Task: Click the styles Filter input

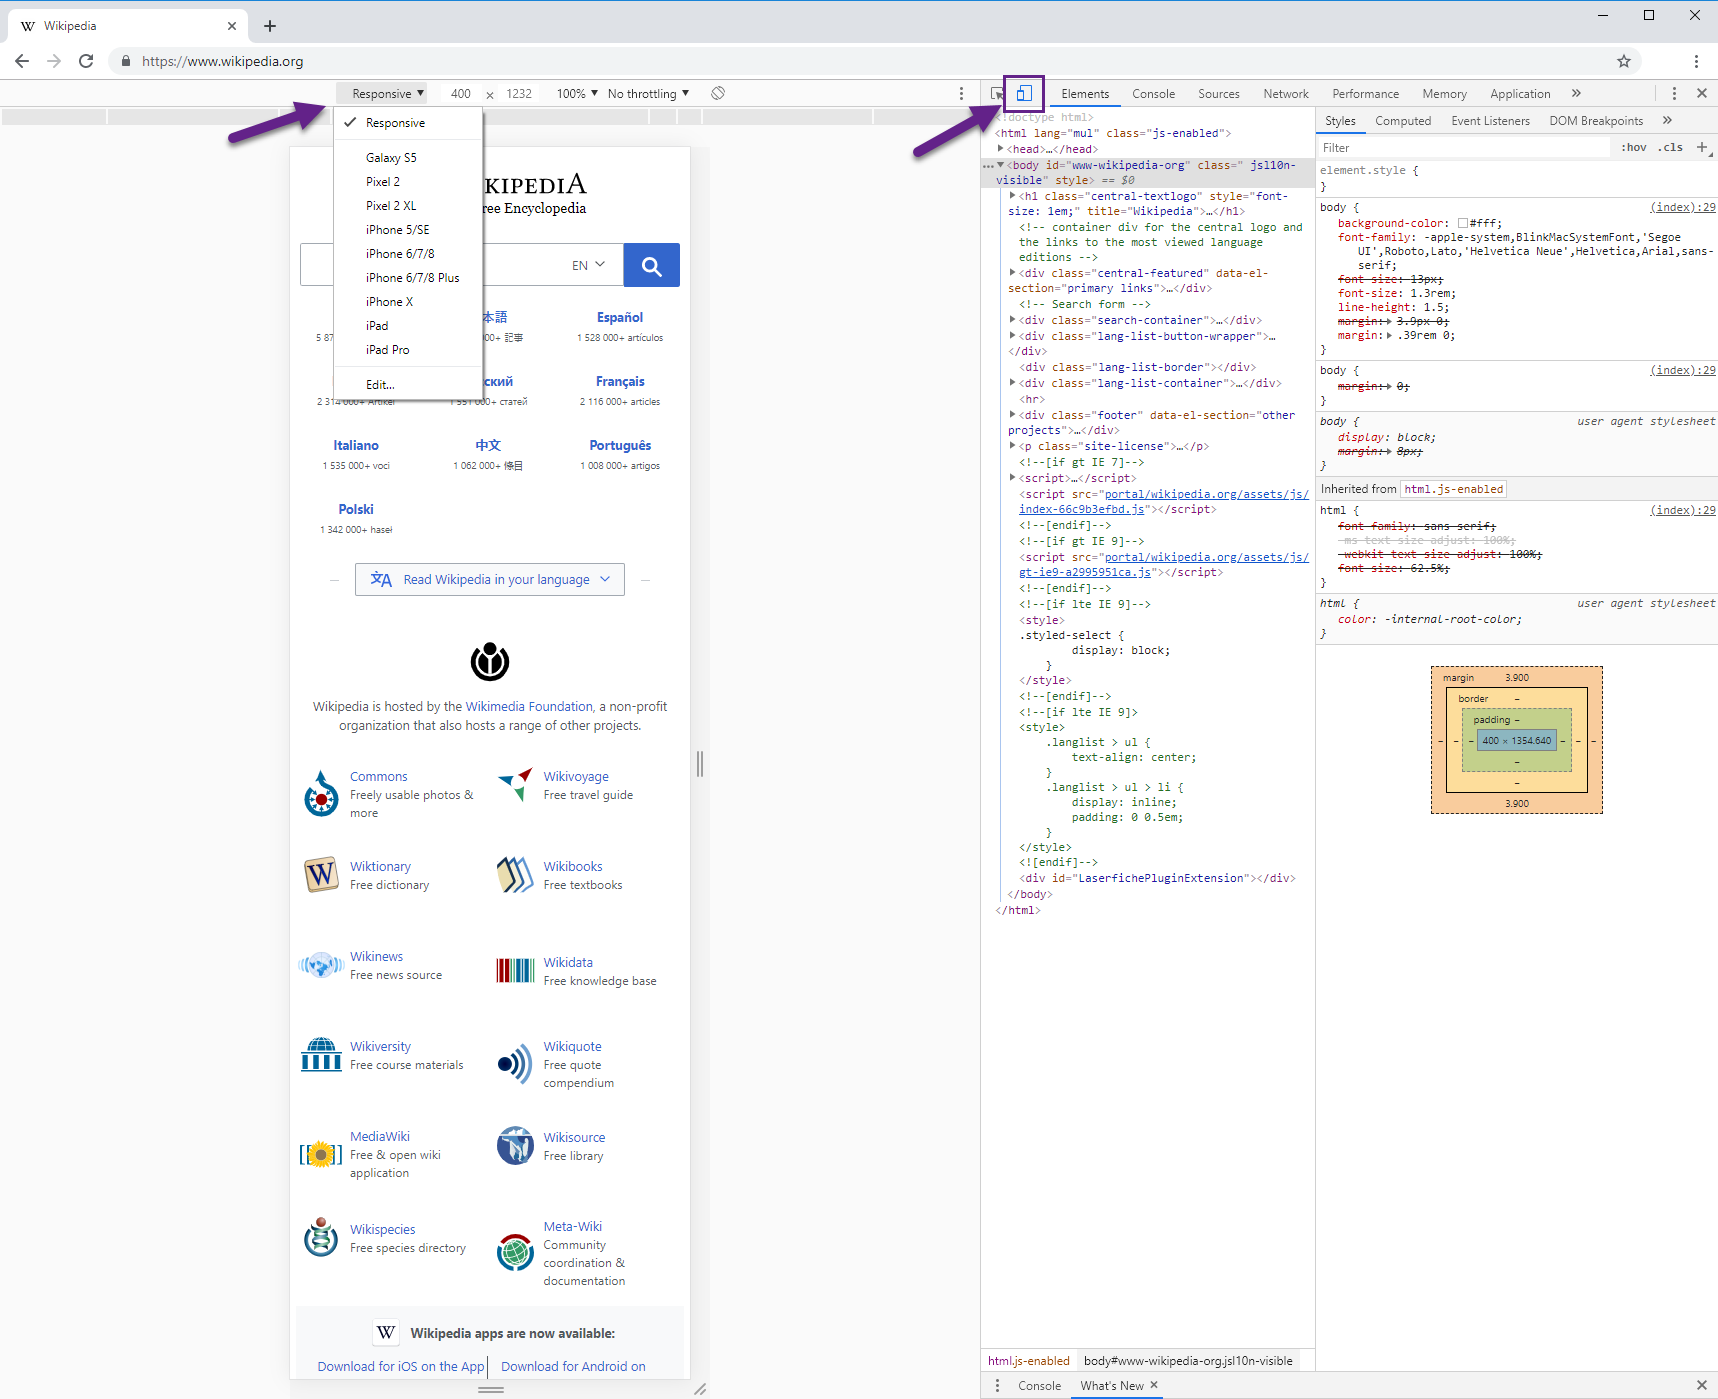Action: (1462, 147)
